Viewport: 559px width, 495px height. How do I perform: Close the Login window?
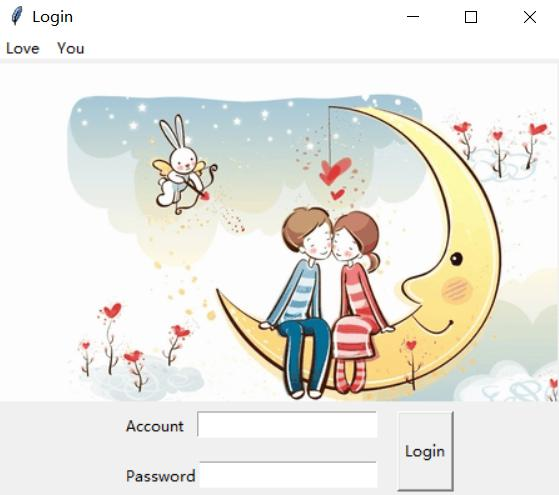(530, 17)
